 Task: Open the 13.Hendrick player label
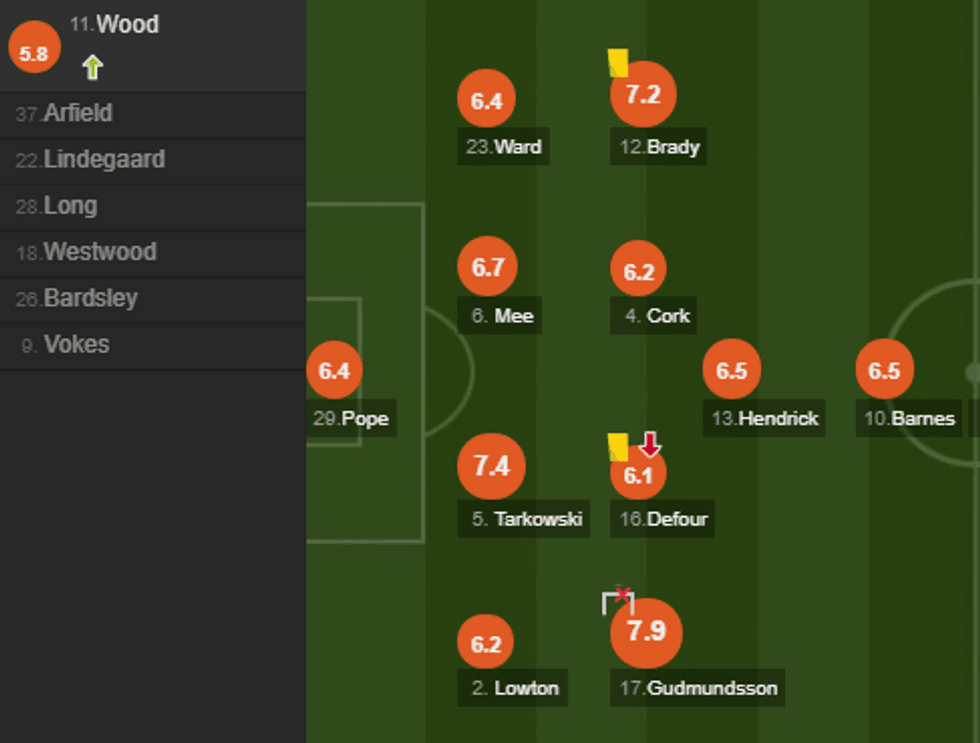click(x=765, y=419)
